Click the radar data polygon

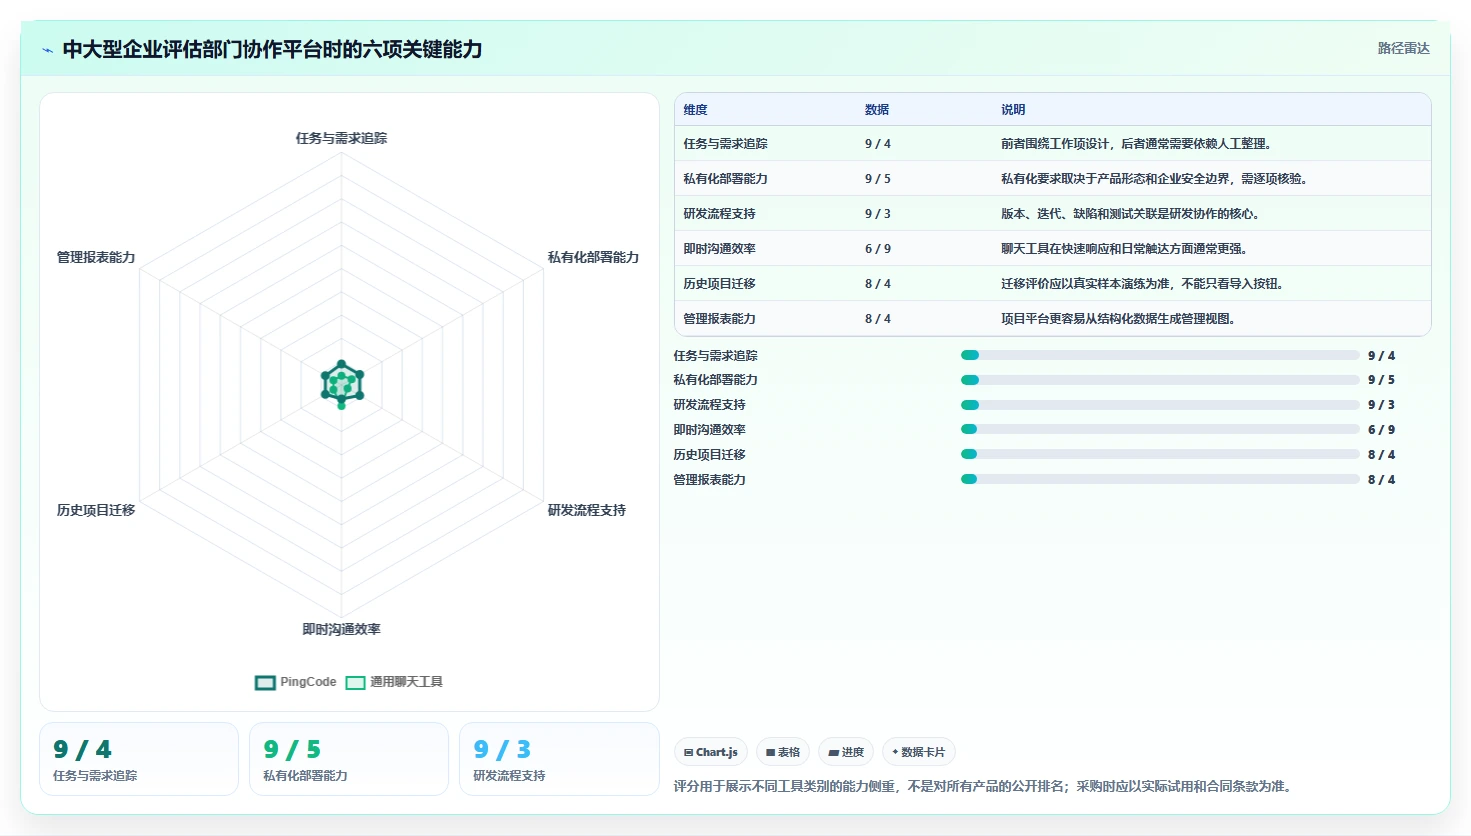(342, 384)
